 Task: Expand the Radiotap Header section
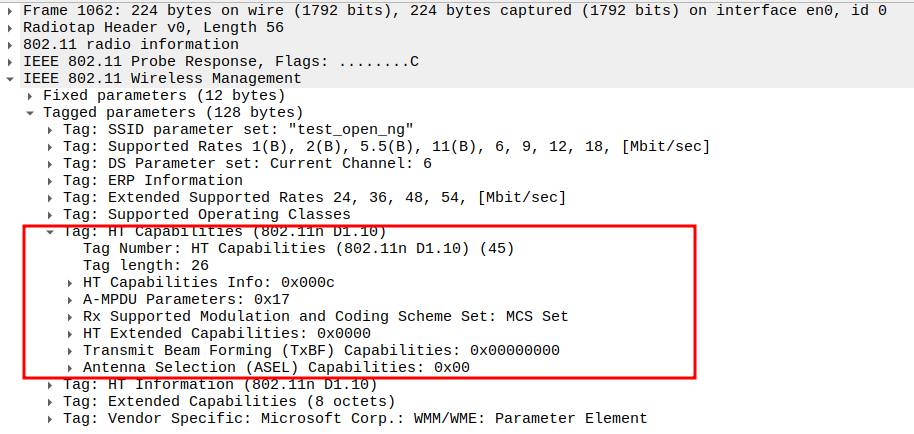[10, 27]
